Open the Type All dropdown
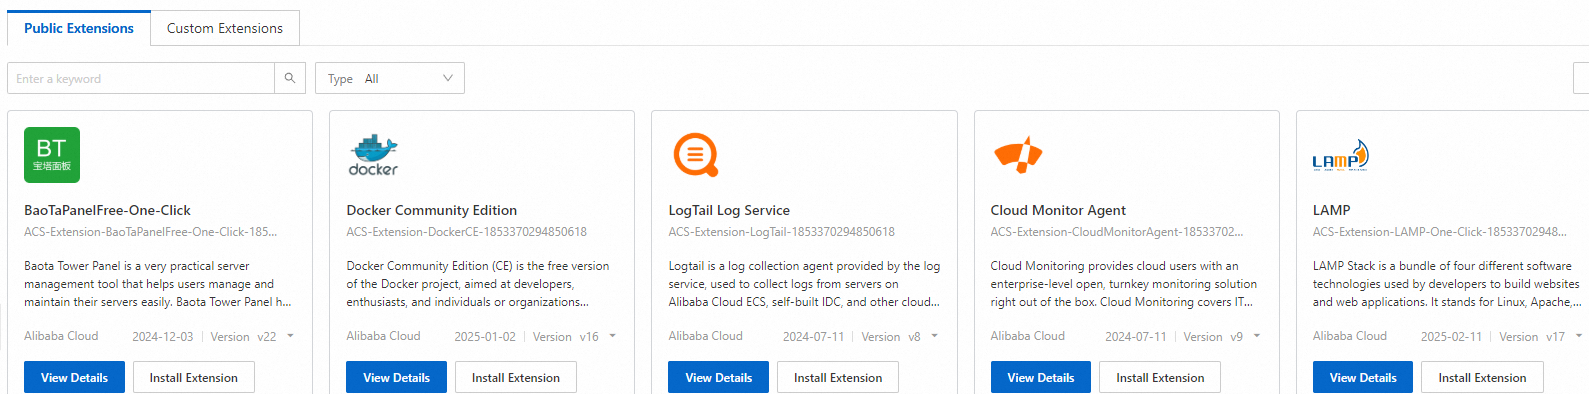The width and height of the screenshot is (1589, 394). (x=390, y=78)
